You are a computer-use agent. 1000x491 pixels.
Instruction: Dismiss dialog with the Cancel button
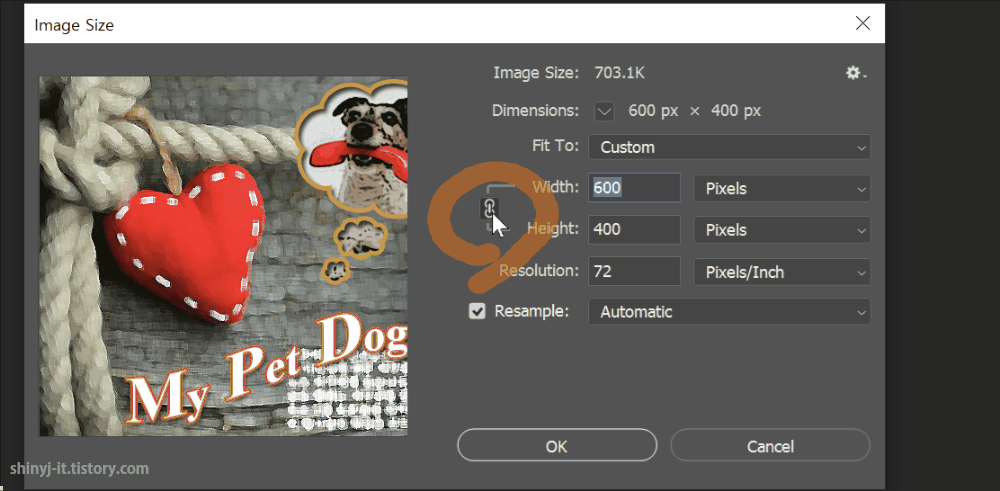tap(770, 445)
